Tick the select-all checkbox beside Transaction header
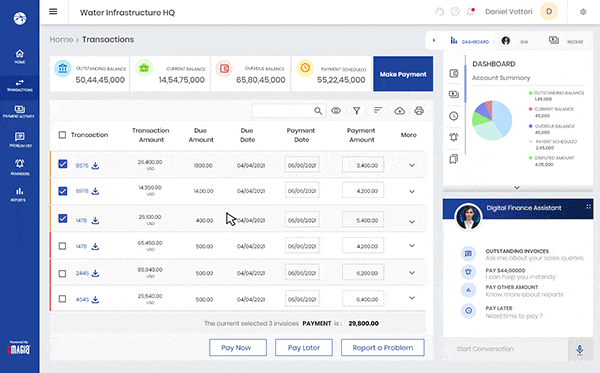Image resolution: width=600 pixels, height=373 pixels. pos(62,135)
